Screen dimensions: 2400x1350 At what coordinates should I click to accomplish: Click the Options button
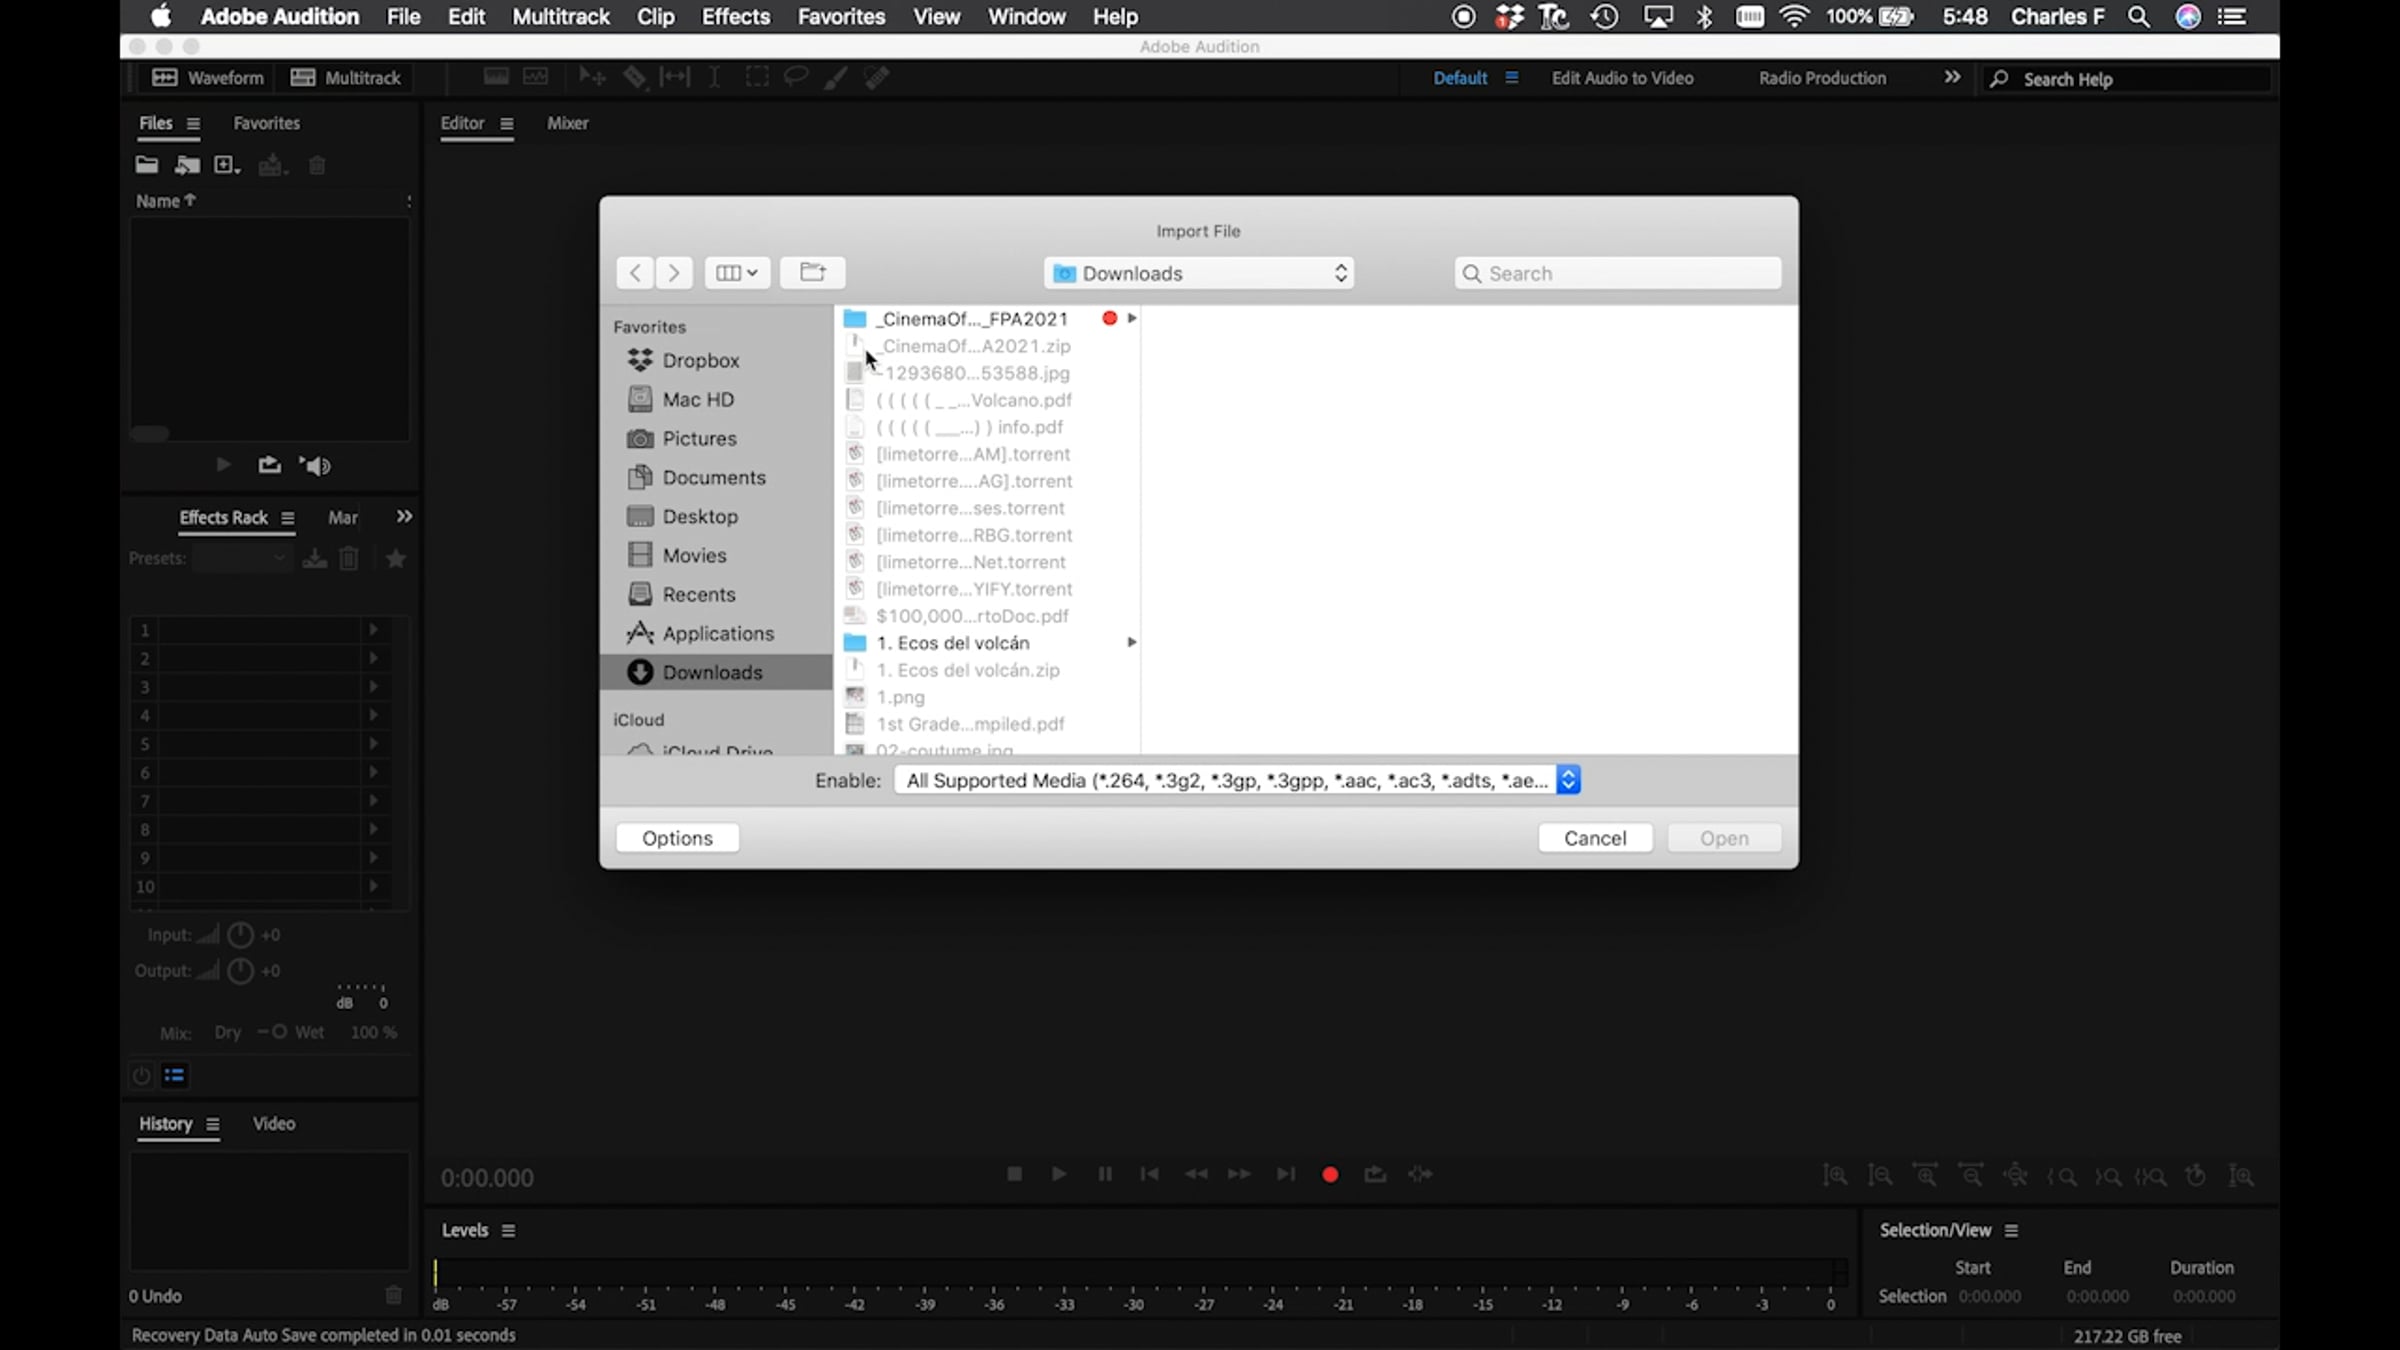click(x=677, y=838)
